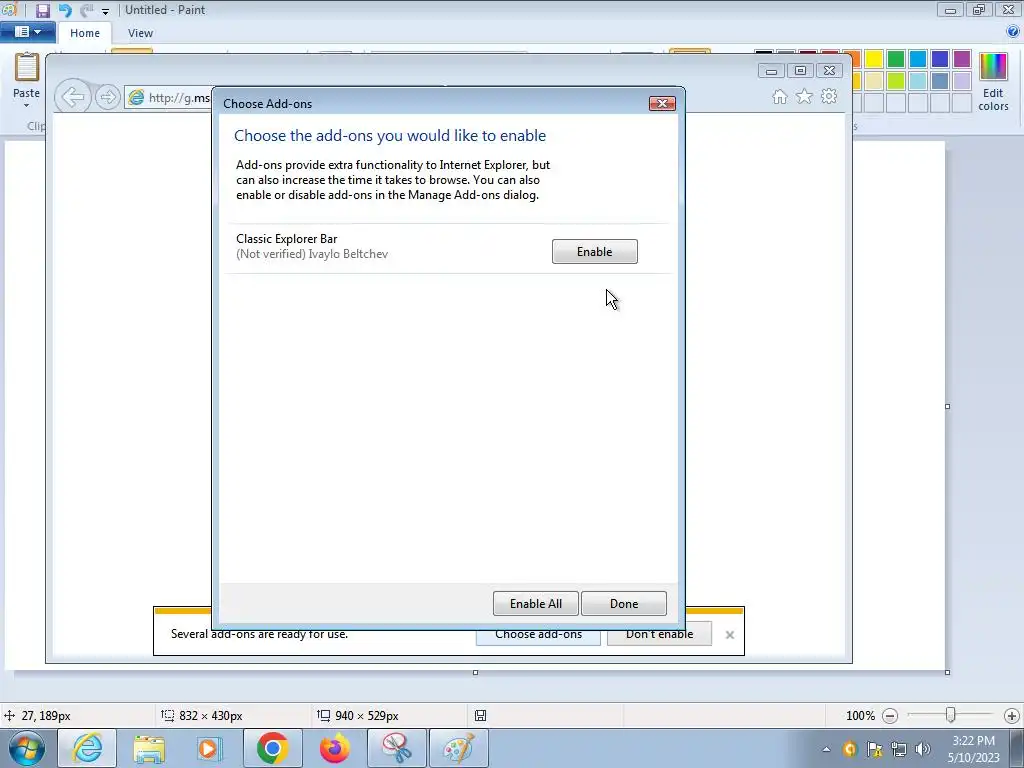Dismiss the add-ons notification bar with X
Image resolution: width=1024 pixels, height=768 pixels.
(729, 634)
